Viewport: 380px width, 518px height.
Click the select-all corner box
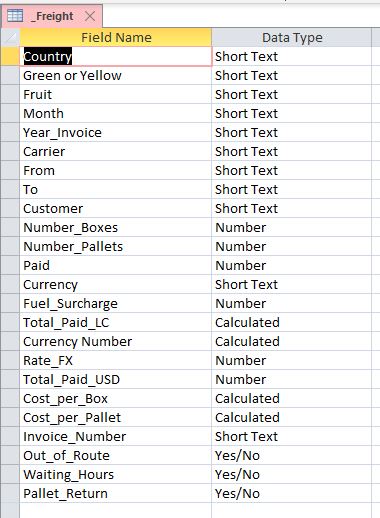point(10,37)
